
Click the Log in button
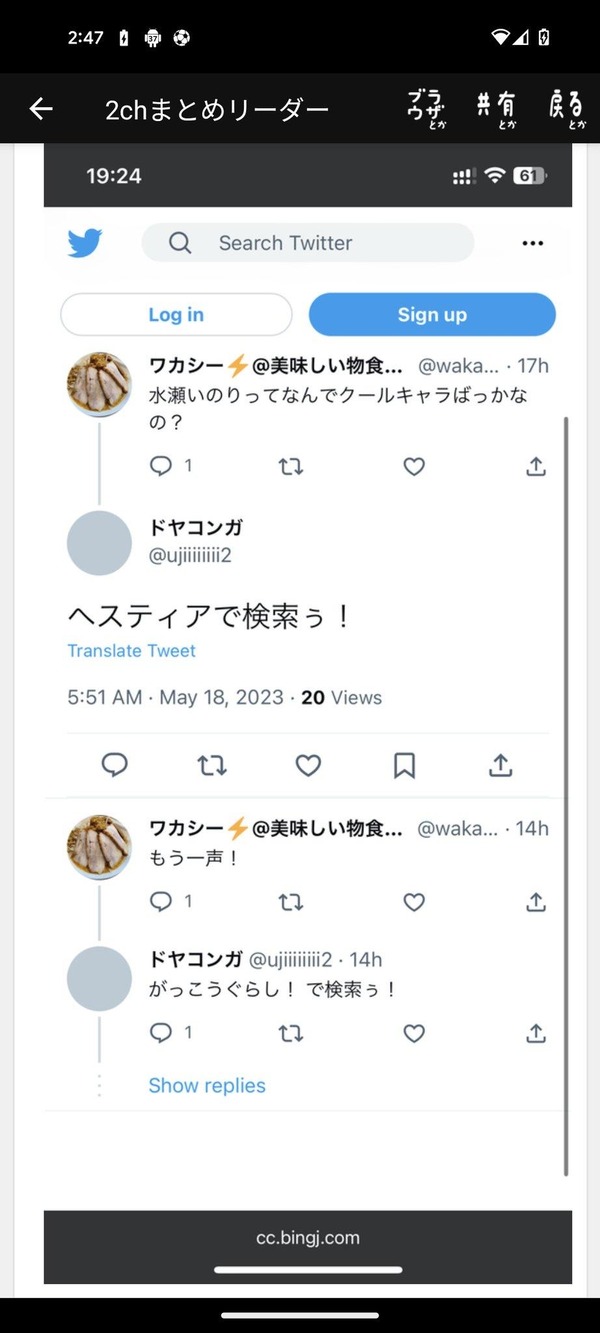pyautogui.click(x=176, y=315)
